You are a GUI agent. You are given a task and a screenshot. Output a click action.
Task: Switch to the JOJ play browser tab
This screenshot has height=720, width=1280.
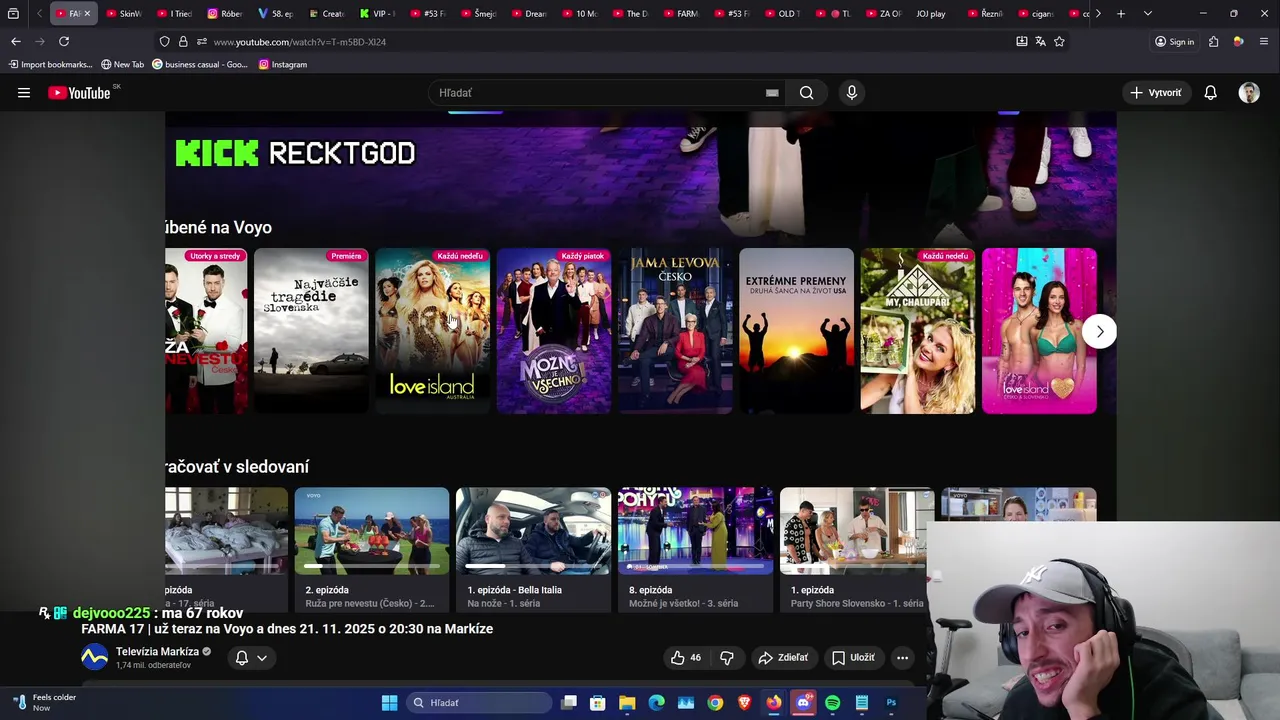(930, 14)
